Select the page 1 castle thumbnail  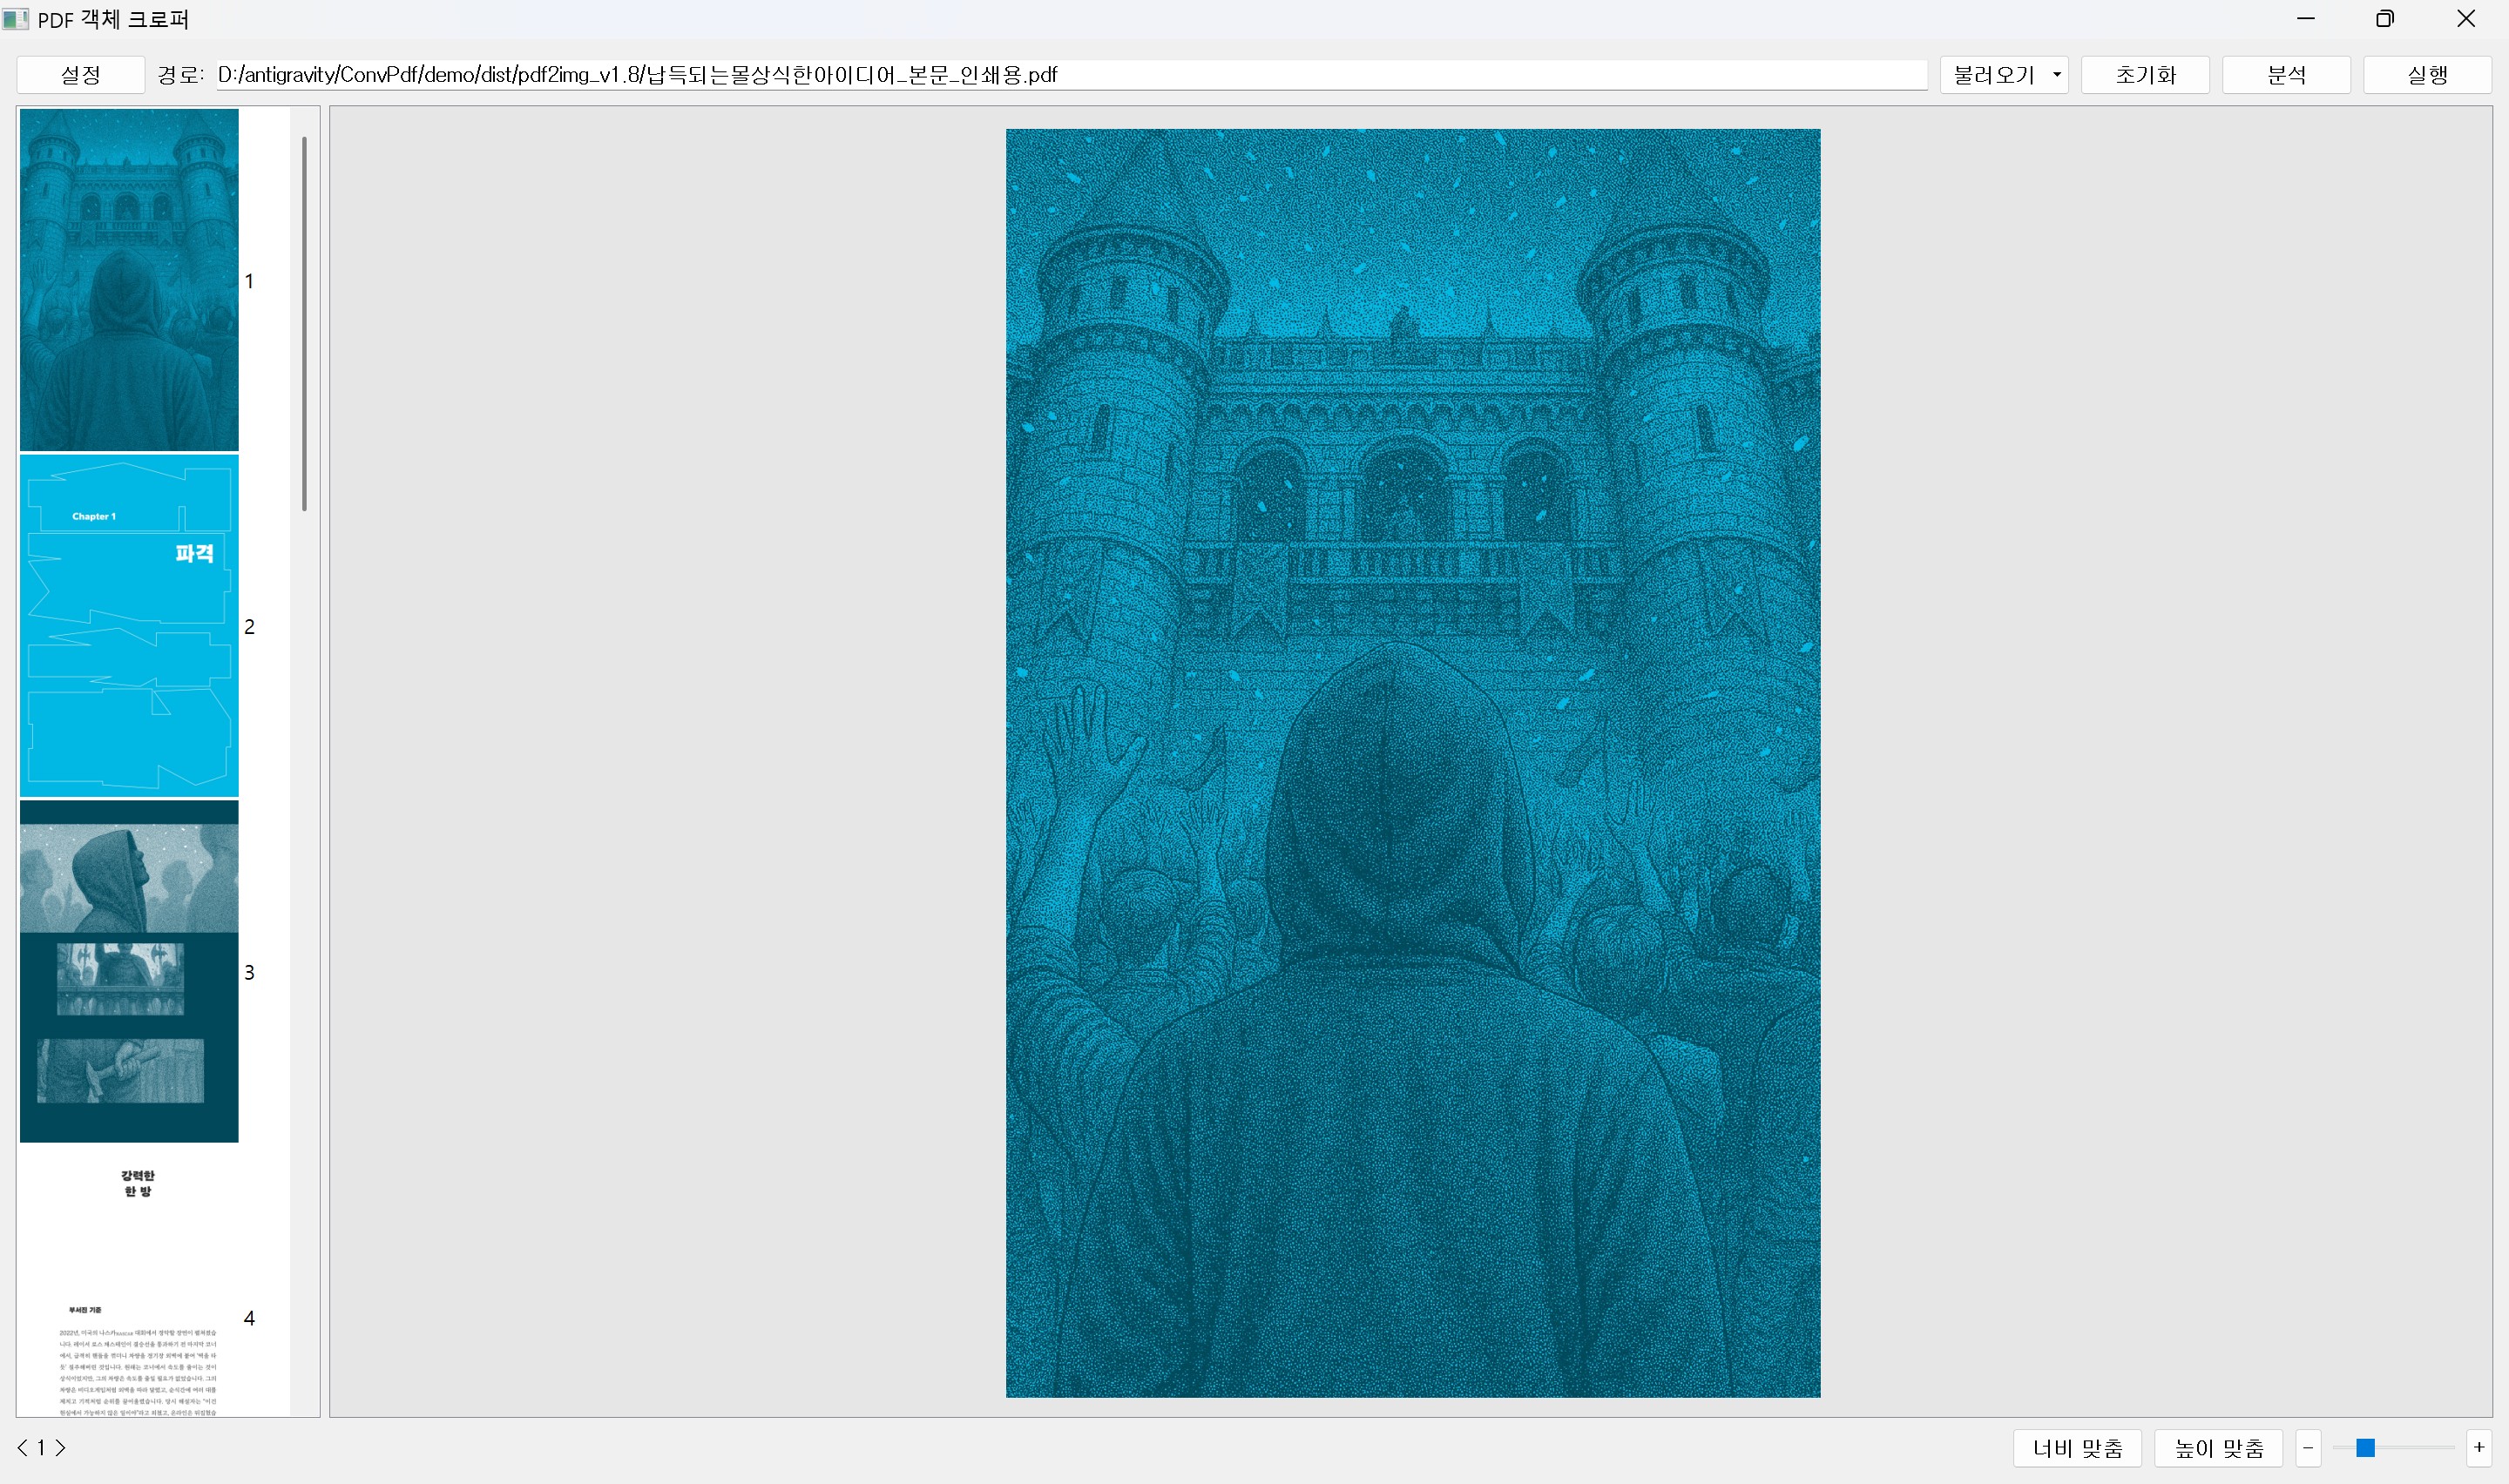129,280
